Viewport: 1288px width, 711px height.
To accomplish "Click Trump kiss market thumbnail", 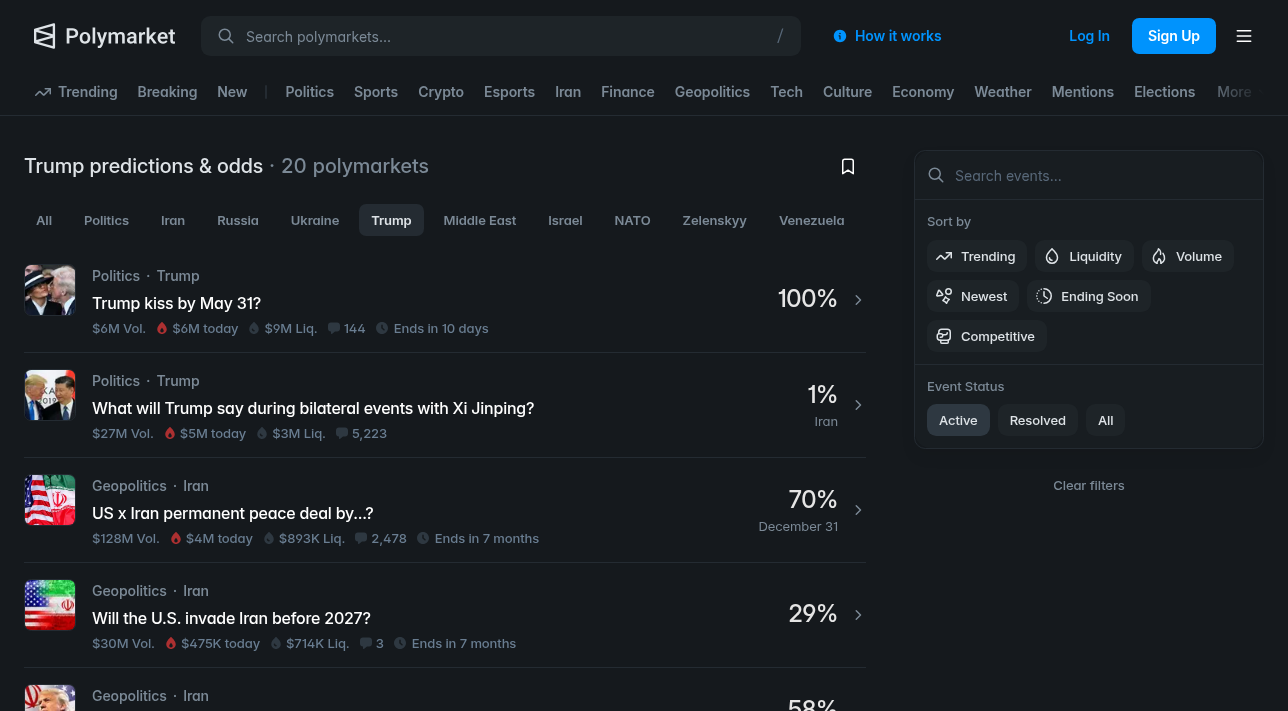I will (50, 290).
